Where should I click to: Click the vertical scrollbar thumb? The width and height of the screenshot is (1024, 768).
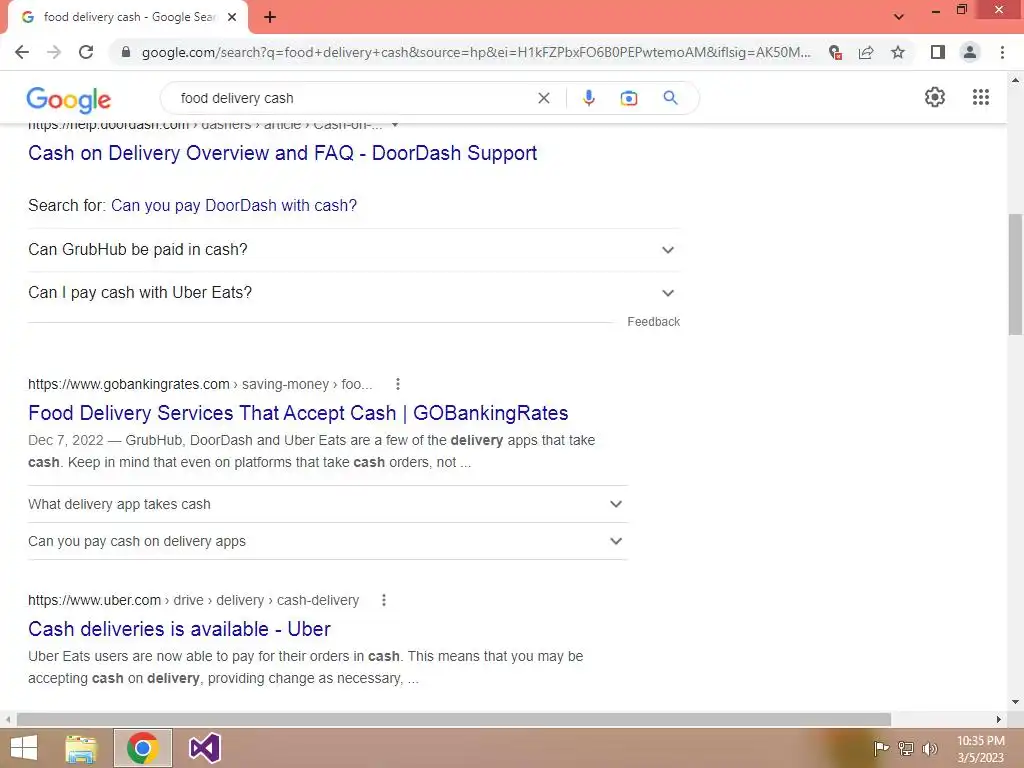tap(1016, 274)
